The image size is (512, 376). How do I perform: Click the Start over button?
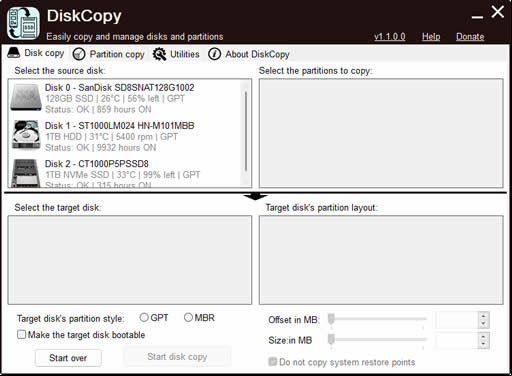click(68, 358)
